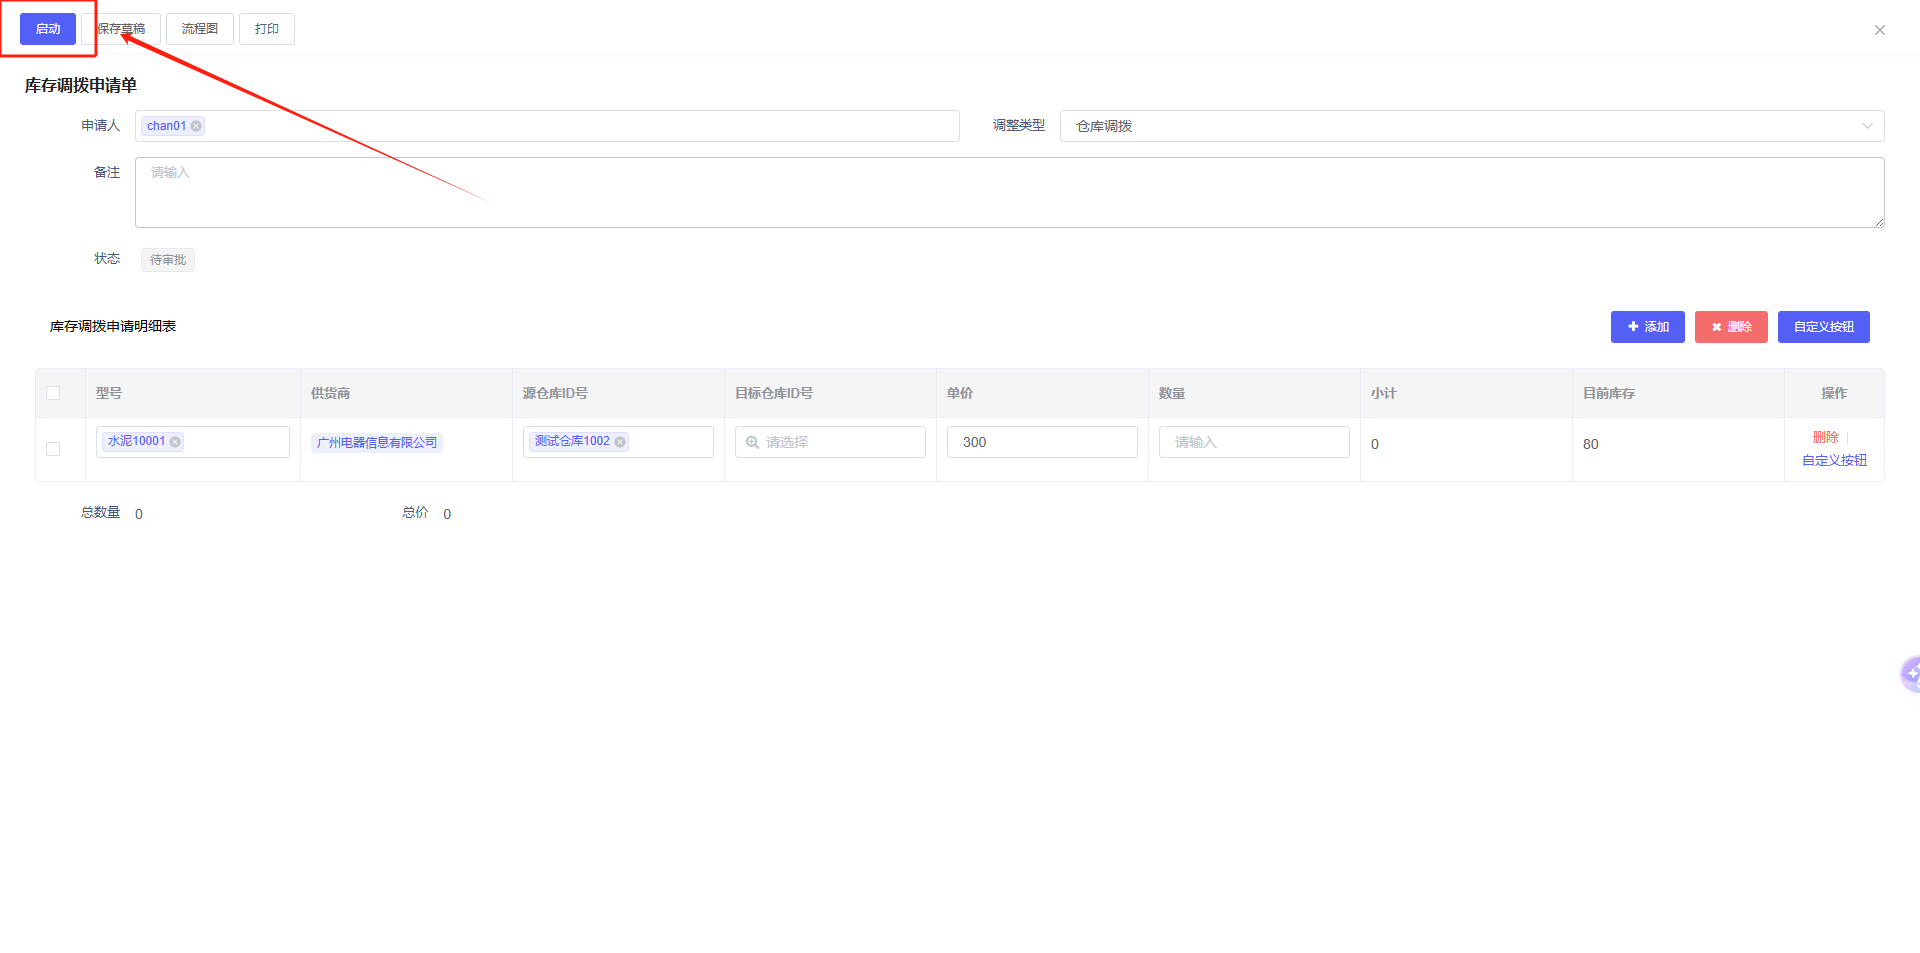The image size is (1920, 953).
Task: Remove the 测试仓库1002 source warehouse tag
Action: [620, 442]
